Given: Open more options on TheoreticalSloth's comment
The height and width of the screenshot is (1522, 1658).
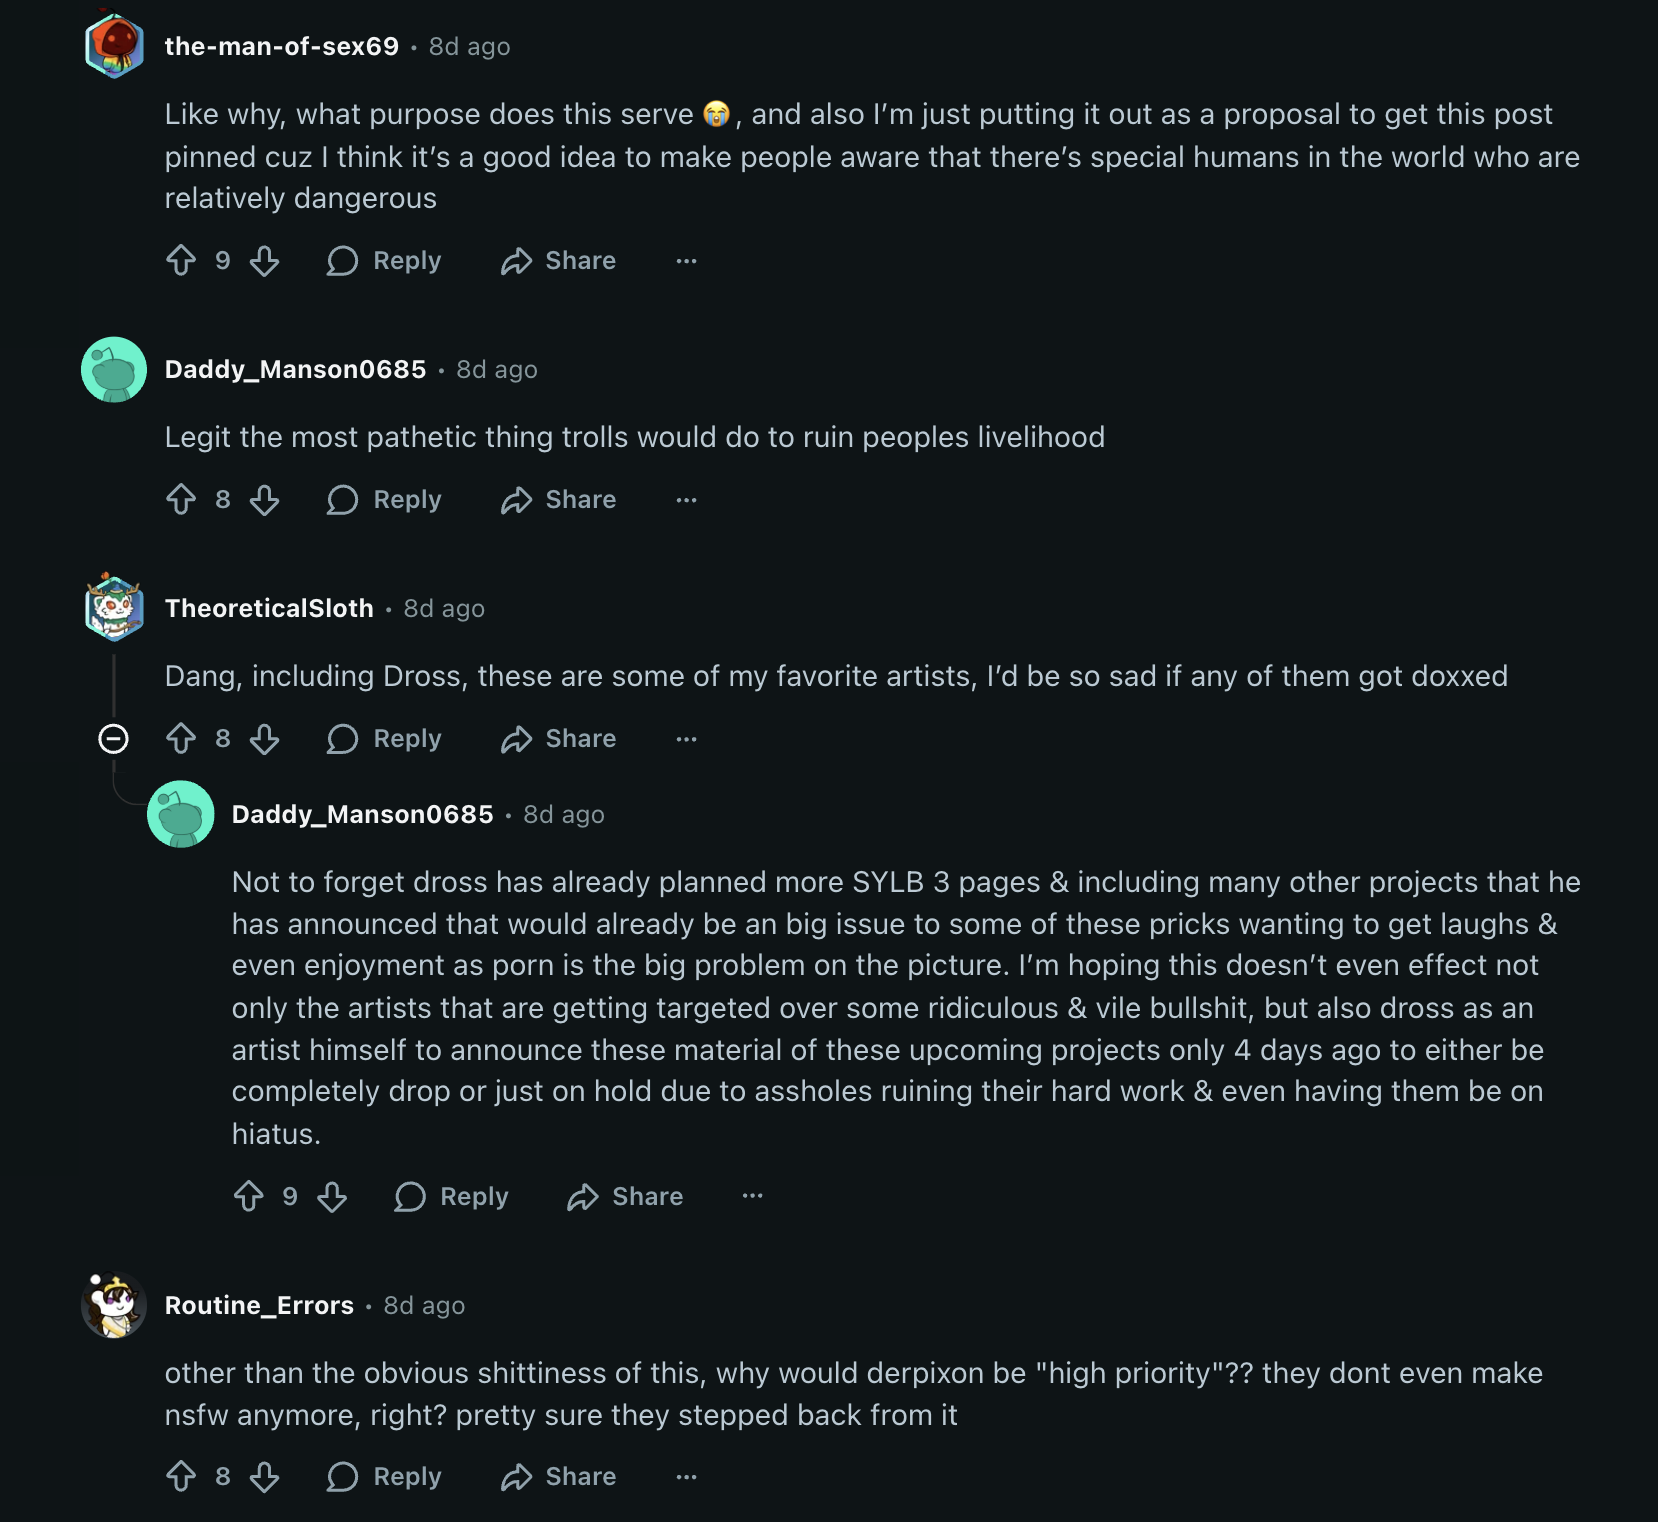Looking at the screenshot, I should coord(686,739).
